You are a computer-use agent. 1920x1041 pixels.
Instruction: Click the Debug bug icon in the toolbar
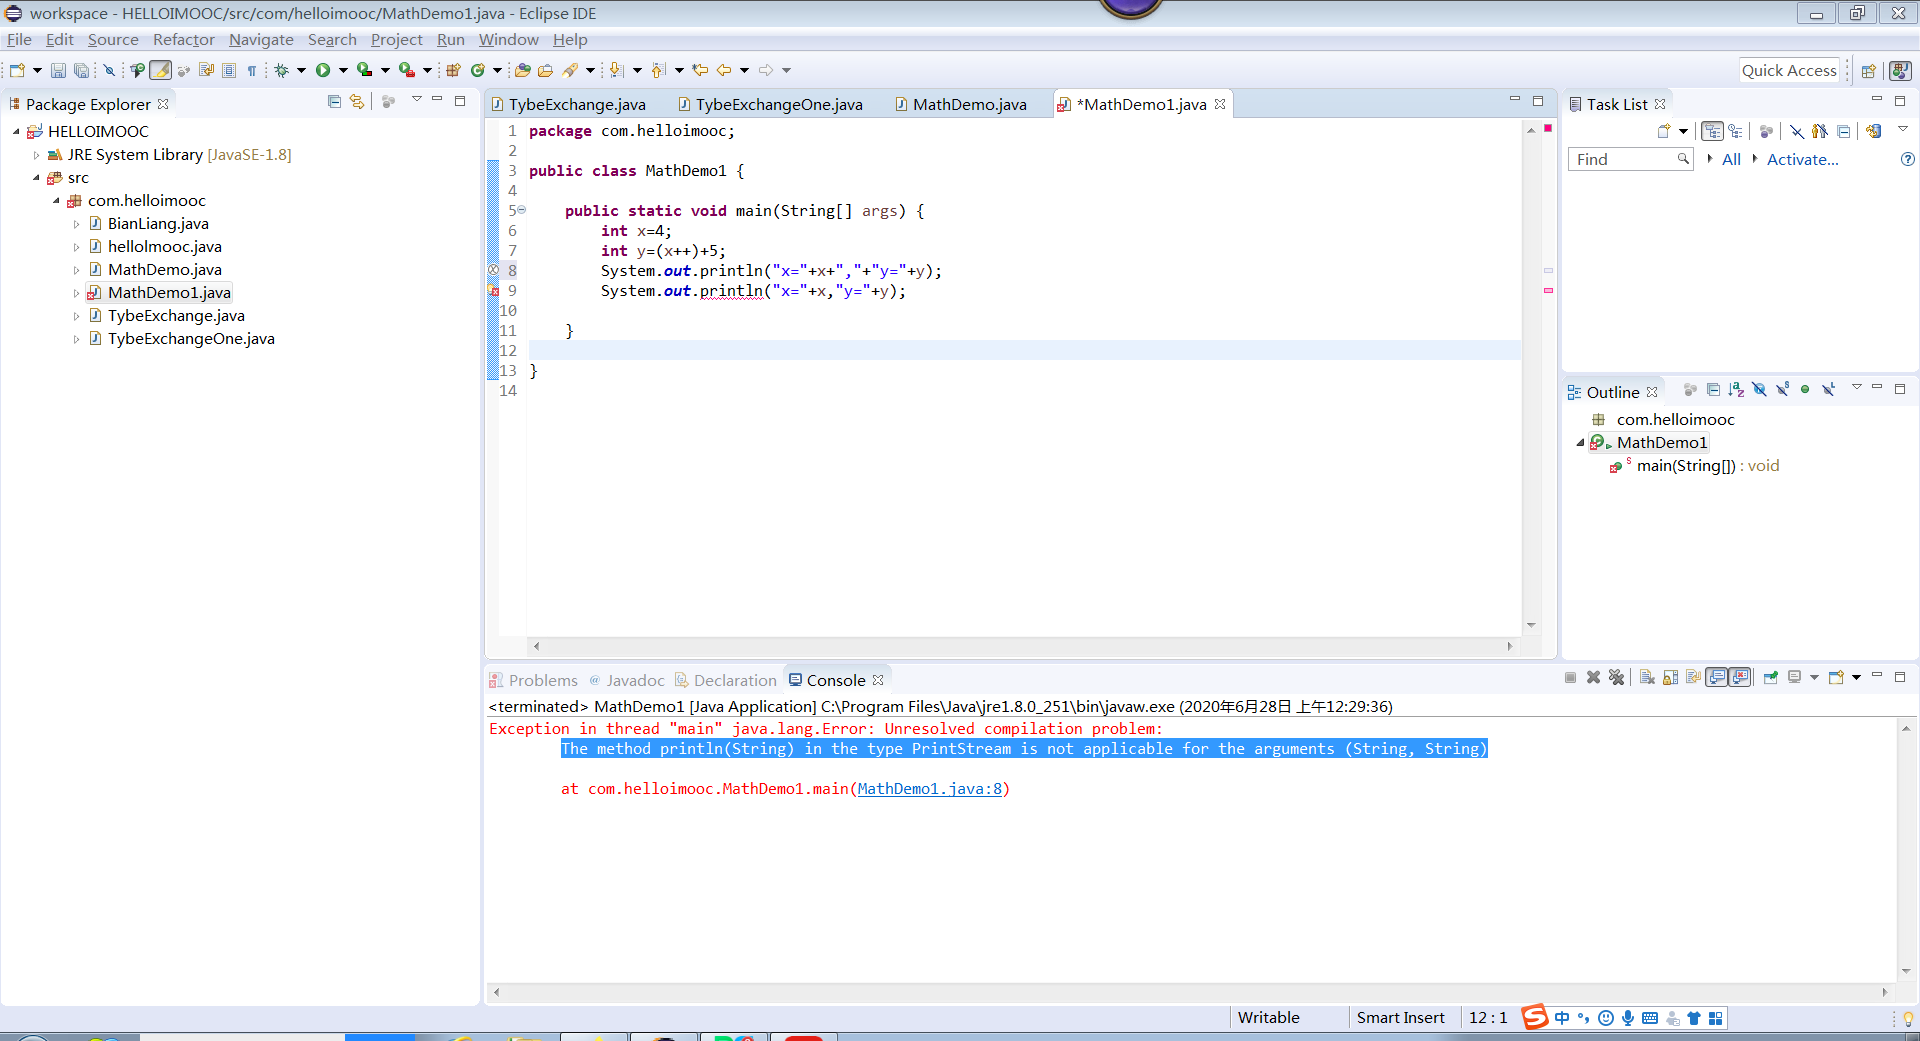click(x=282, y=70)
